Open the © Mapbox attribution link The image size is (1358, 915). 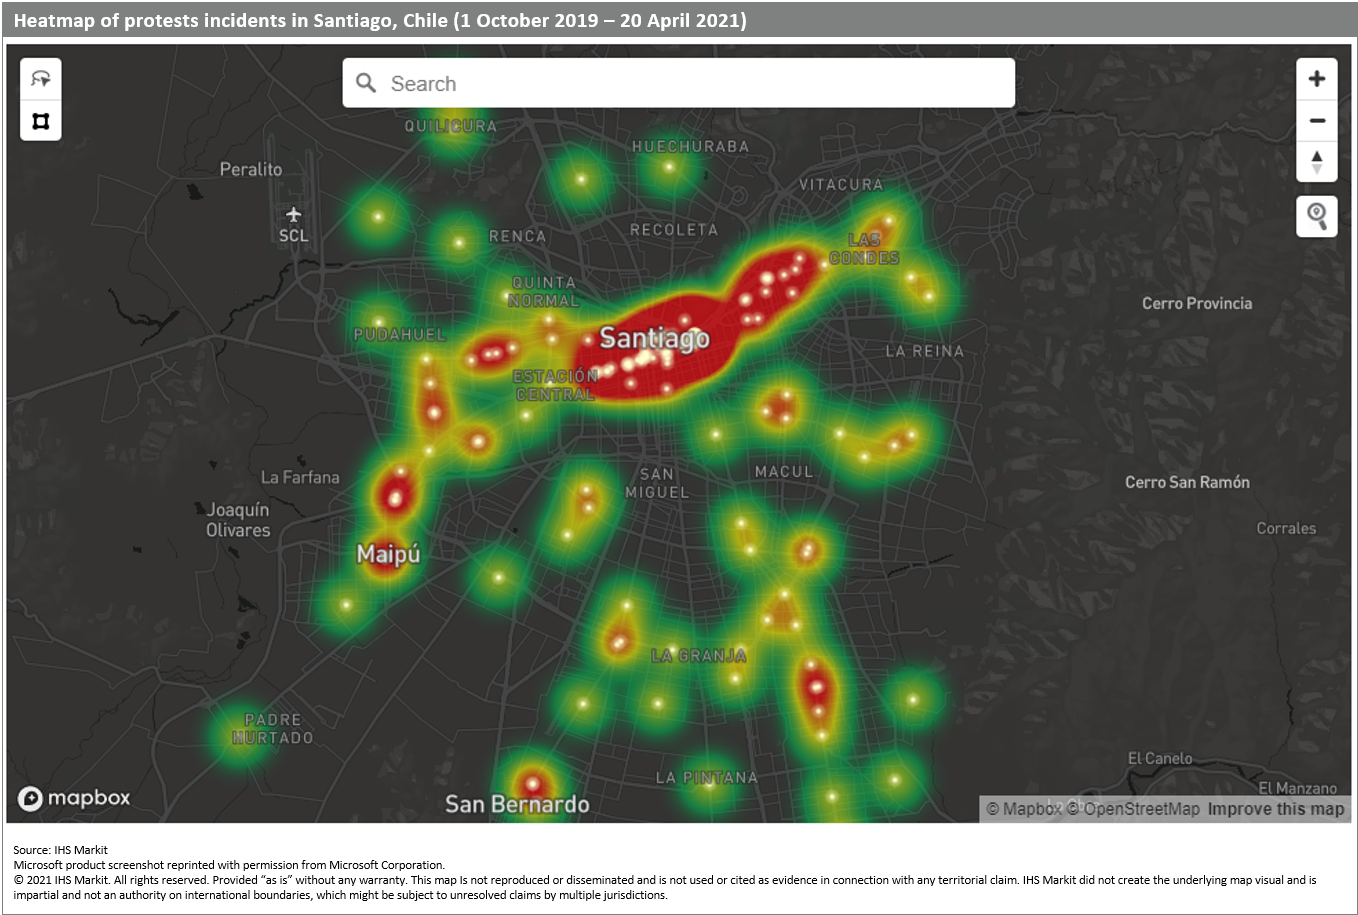1023,809
